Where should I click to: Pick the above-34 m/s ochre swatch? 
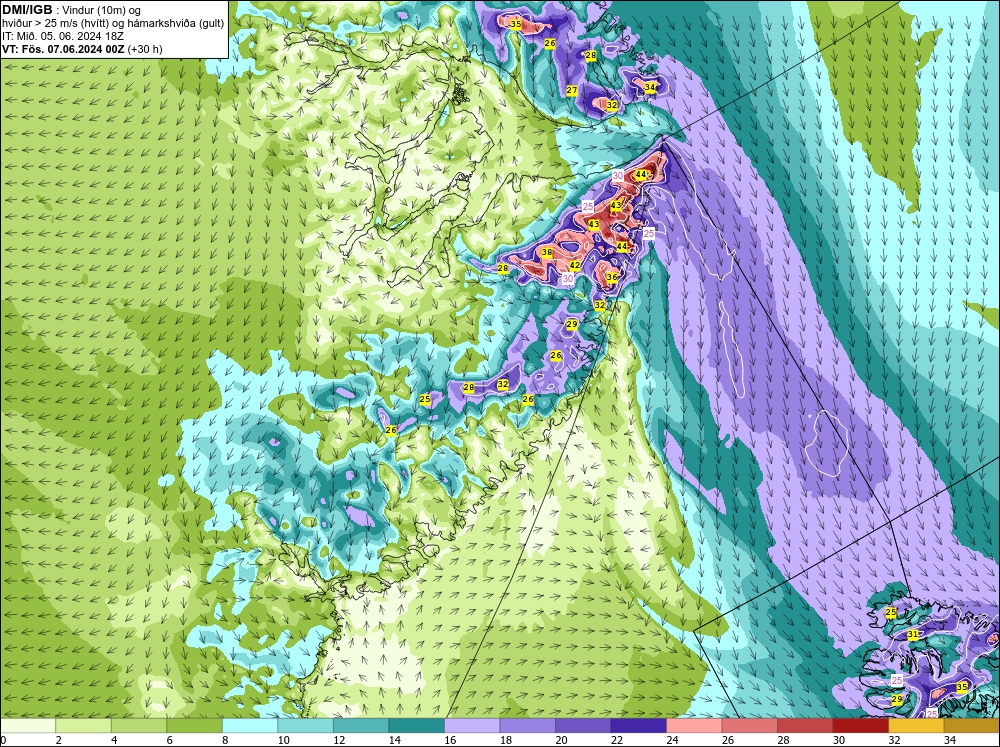[971, 726]
